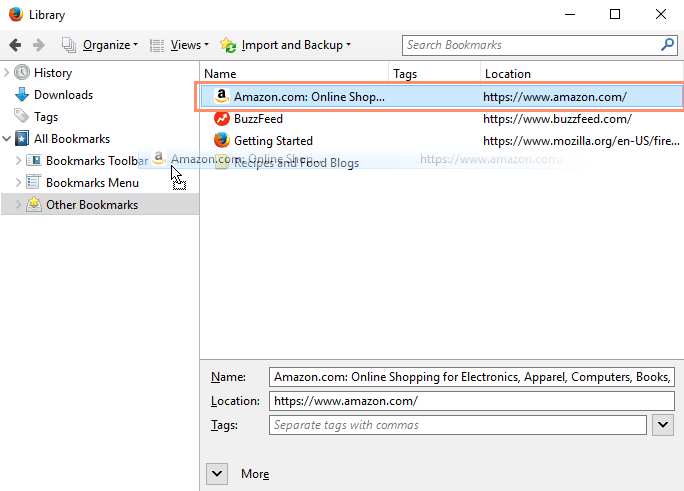Viewport: 684px width, 491px height.
Task: Collapse the All Bookmarks tree node
Action: tap(7, 139)
